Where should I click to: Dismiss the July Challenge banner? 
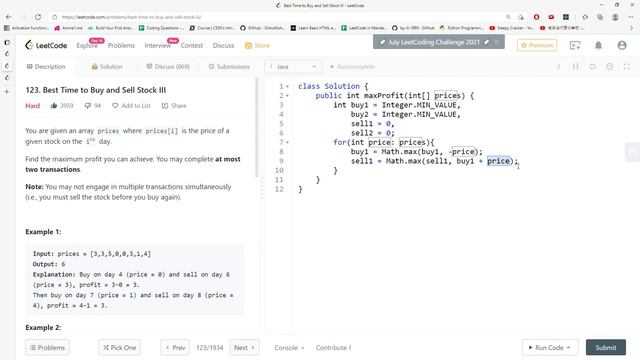(497, 42)
